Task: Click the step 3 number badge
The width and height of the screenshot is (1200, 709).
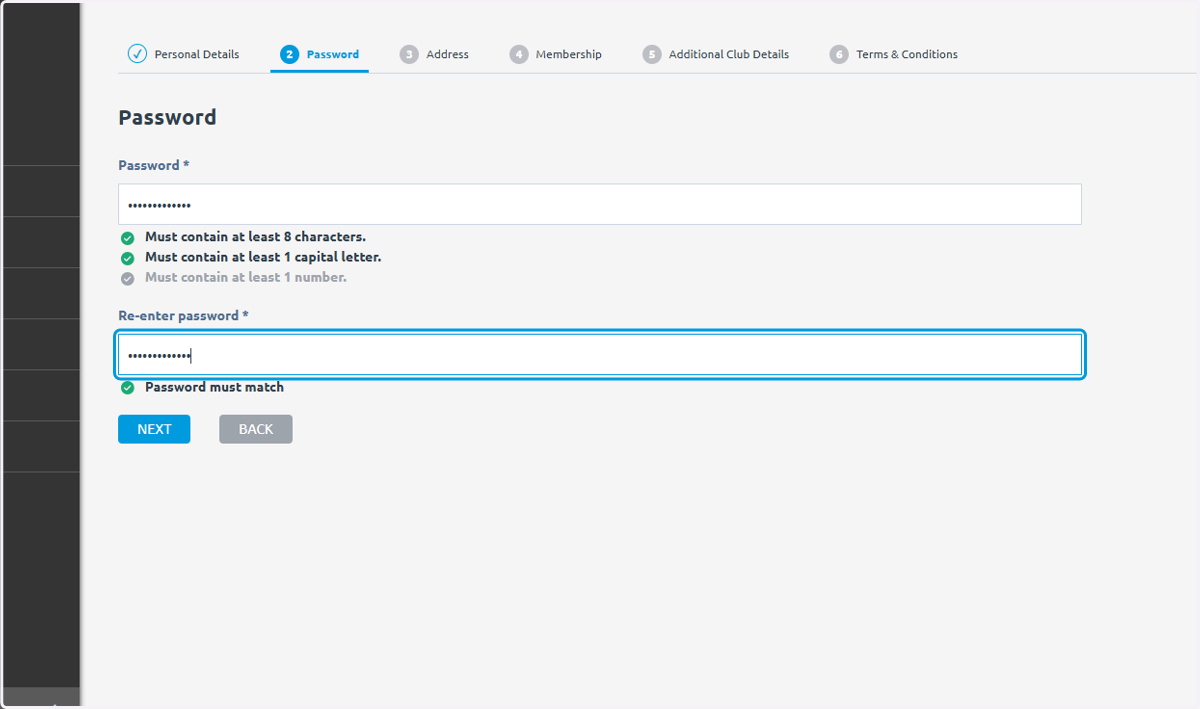Action: tap(409, 54)
